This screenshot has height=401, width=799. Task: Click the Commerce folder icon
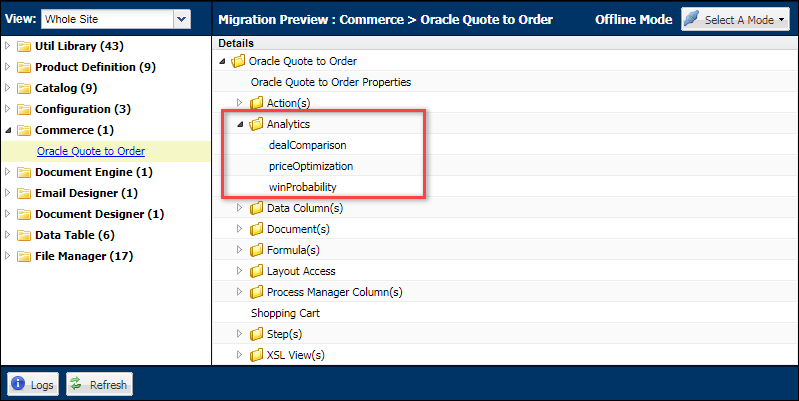23,130
